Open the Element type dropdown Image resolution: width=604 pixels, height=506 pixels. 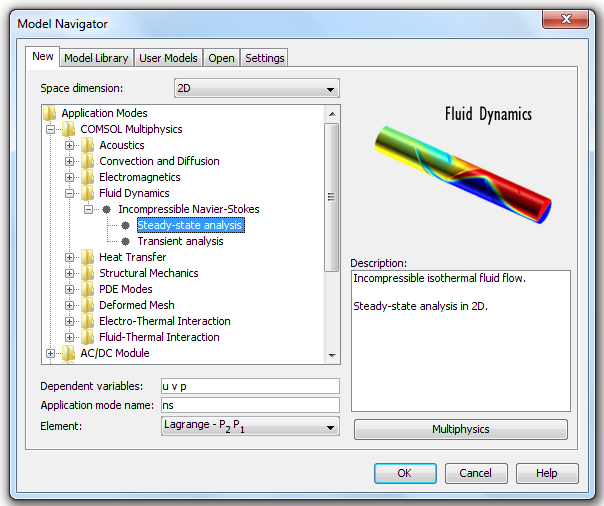pyautogui.click(x=250, y=426)
